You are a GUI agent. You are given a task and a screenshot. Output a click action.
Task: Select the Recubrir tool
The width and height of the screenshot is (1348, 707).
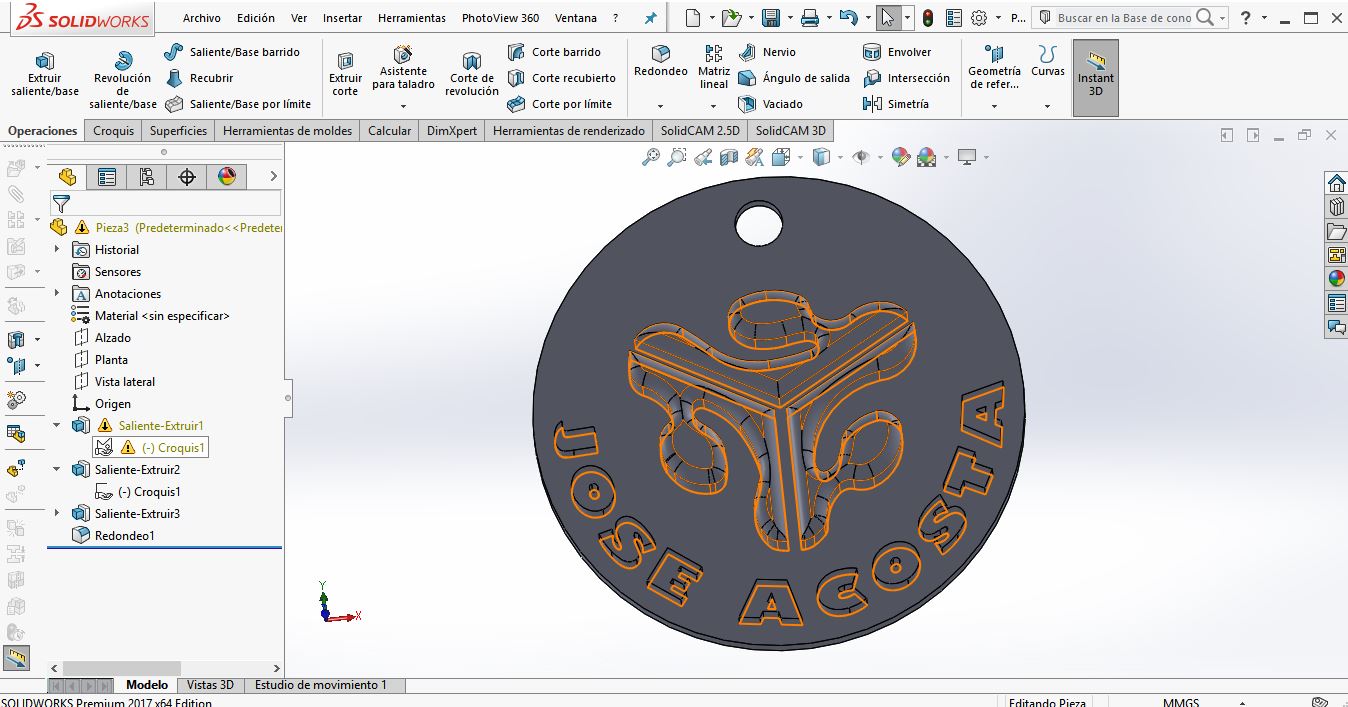tap(199, 78)
